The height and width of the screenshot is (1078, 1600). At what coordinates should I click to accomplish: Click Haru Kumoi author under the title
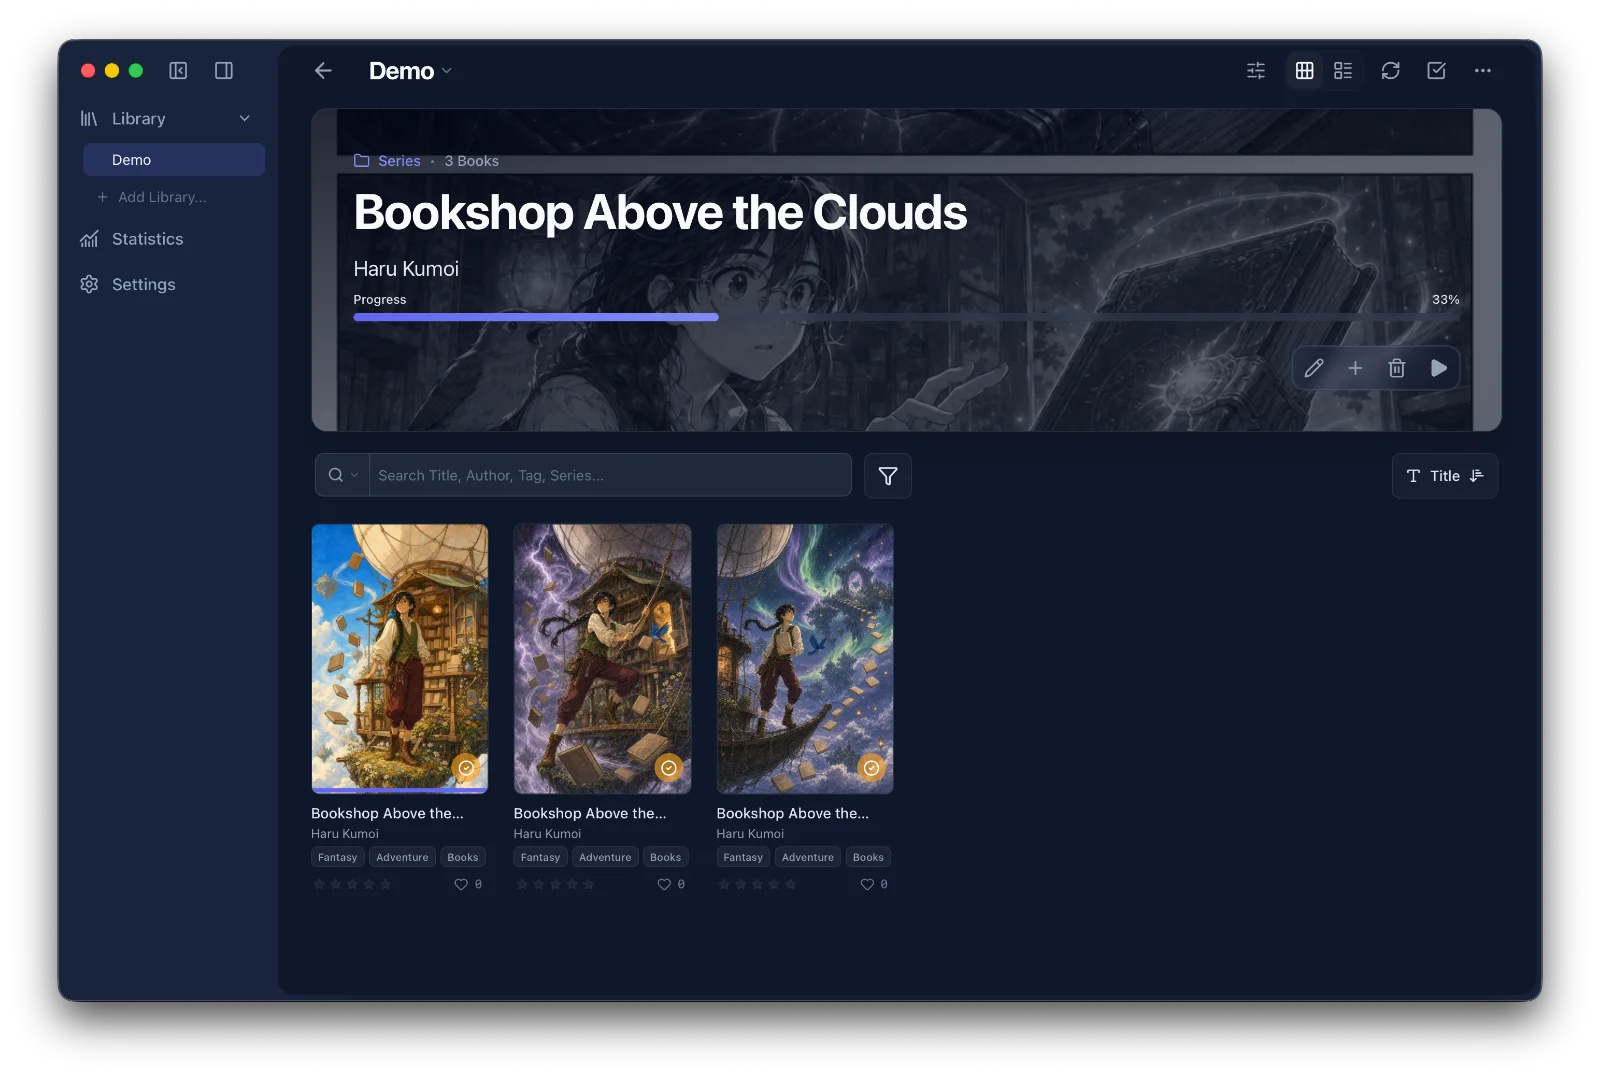(406, 269)
